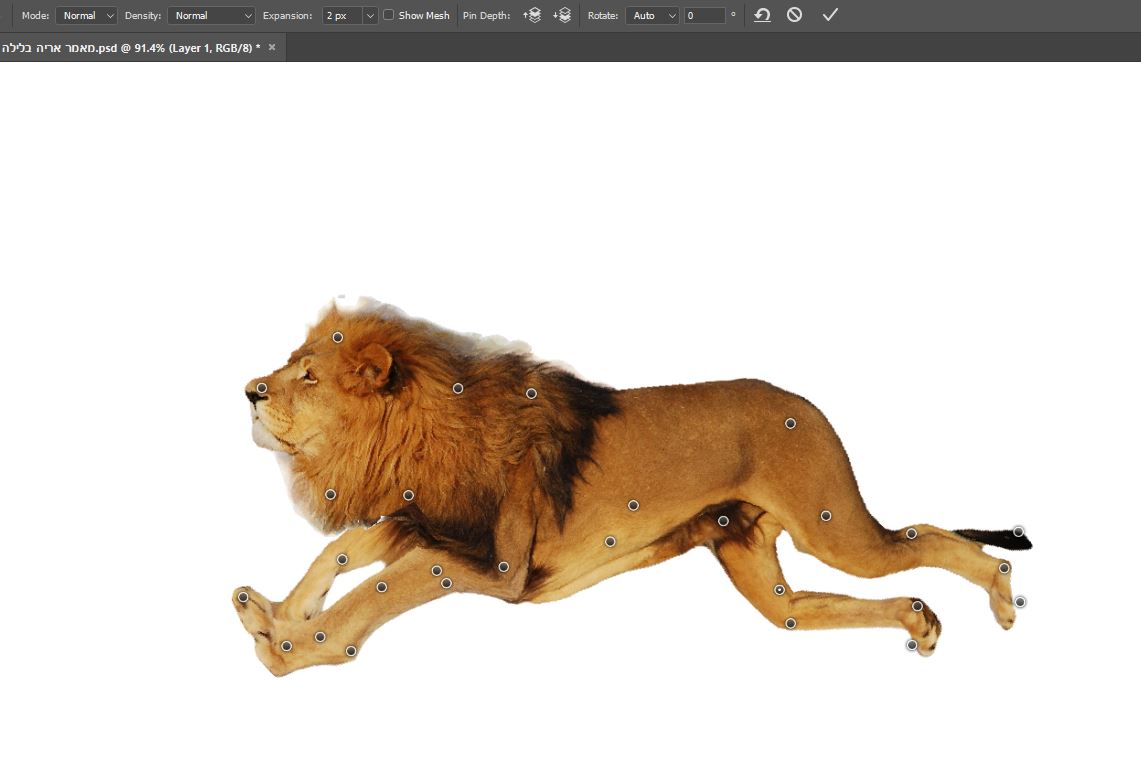Image resolution: width=1141 pixels, height=774 pixels.
Task: Select the pin on the lion's nose
Action: click(262, 388)
